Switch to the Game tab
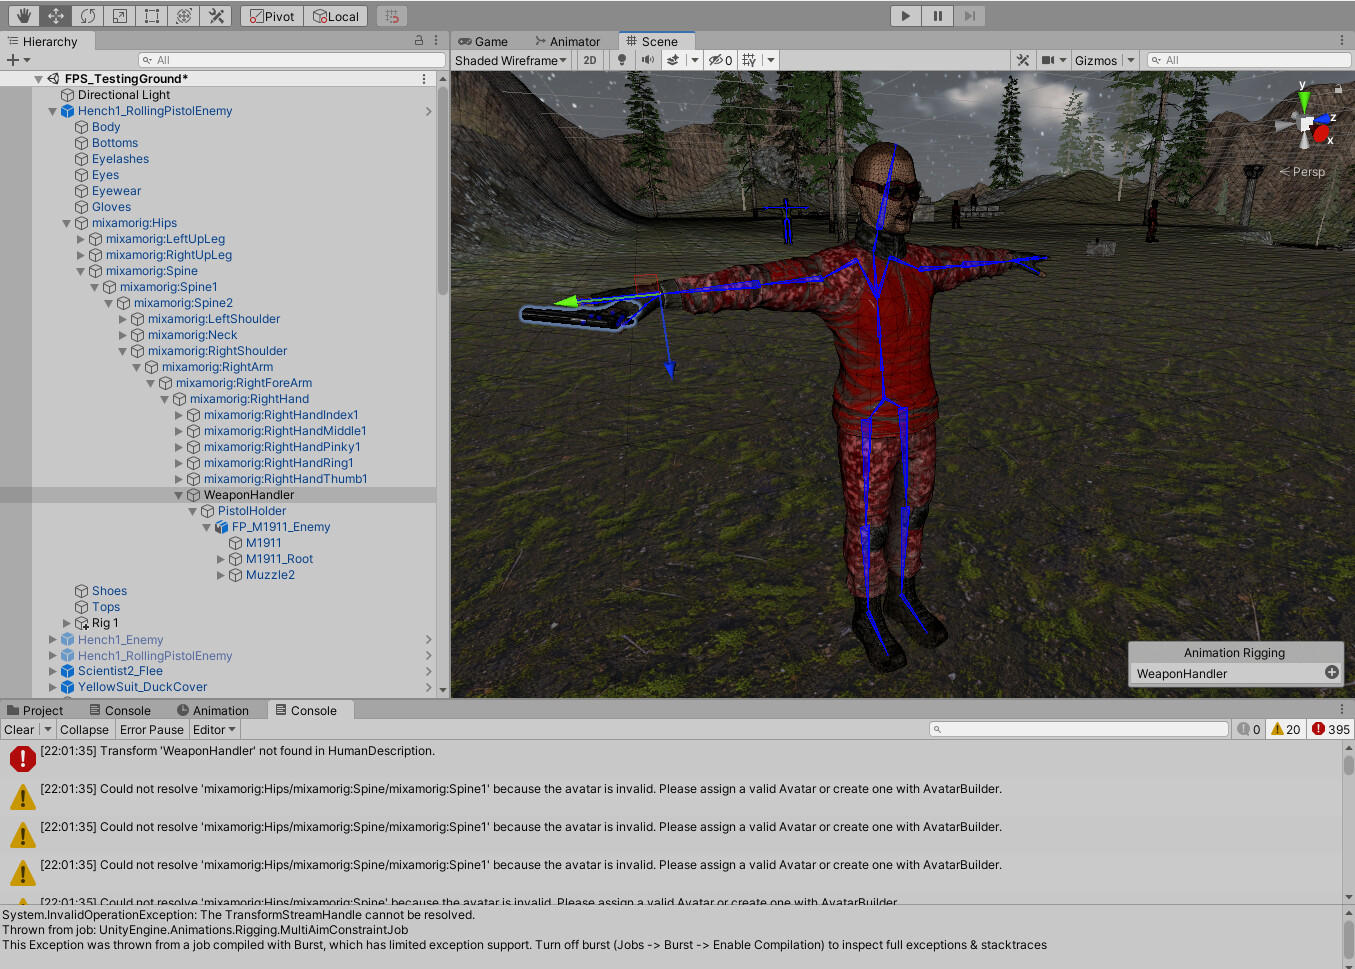 488,41
